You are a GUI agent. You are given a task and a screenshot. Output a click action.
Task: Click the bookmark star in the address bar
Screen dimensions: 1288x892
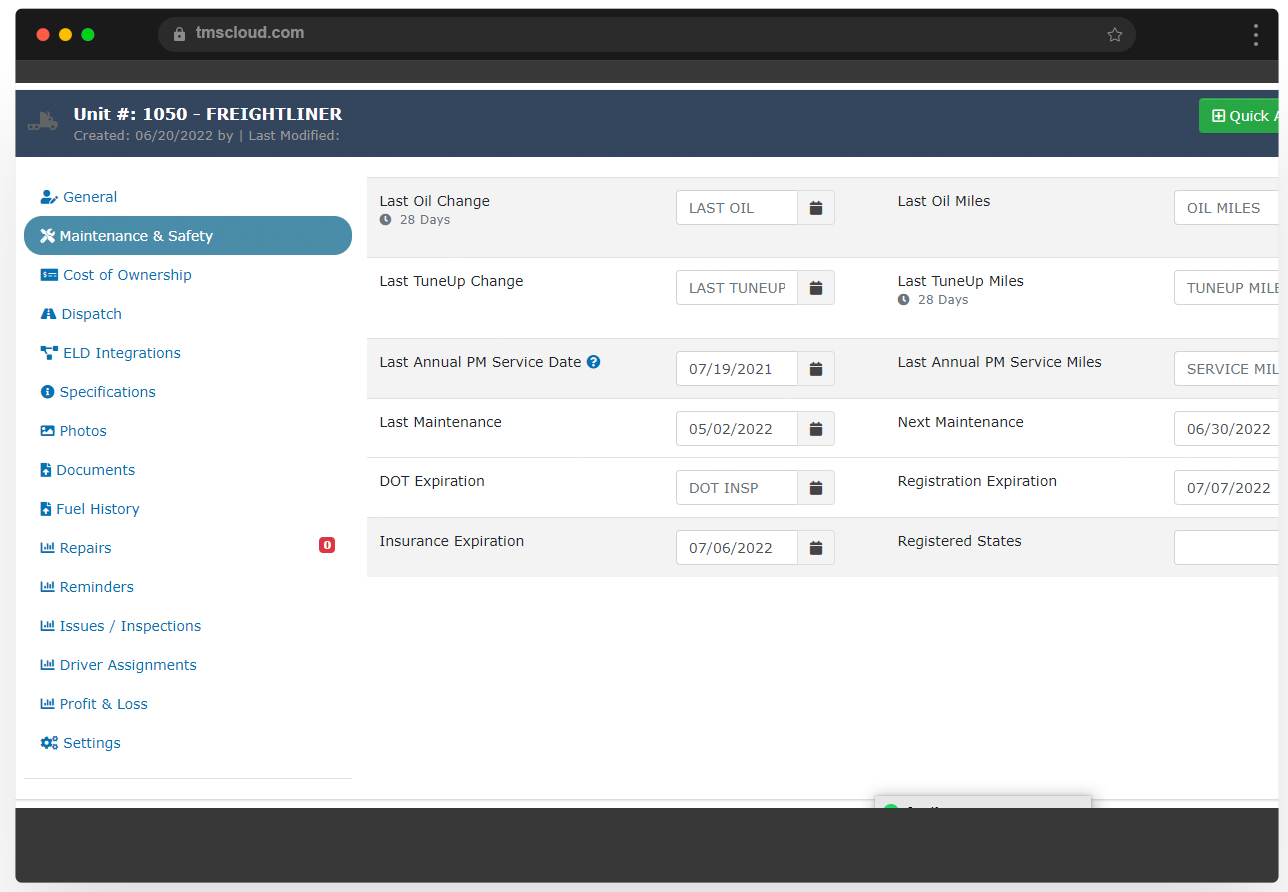click(1114, 33)
